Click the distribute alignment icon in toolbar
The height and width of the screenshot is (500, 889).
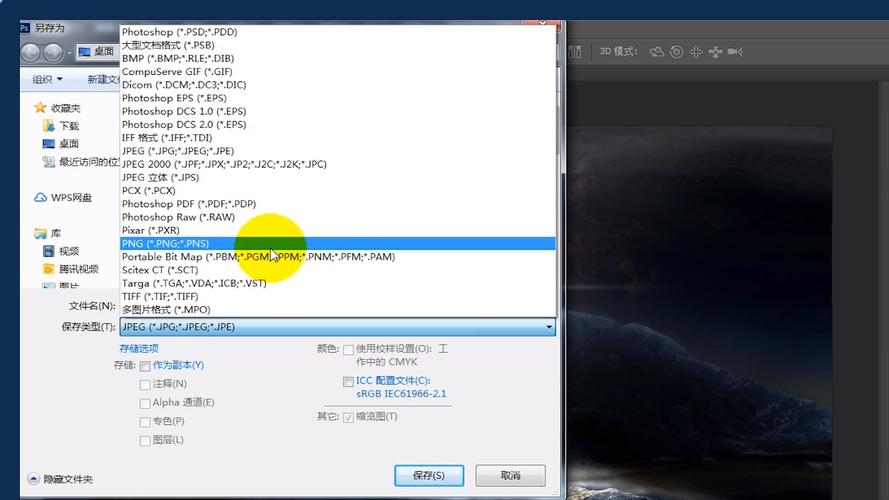[574, 52]
